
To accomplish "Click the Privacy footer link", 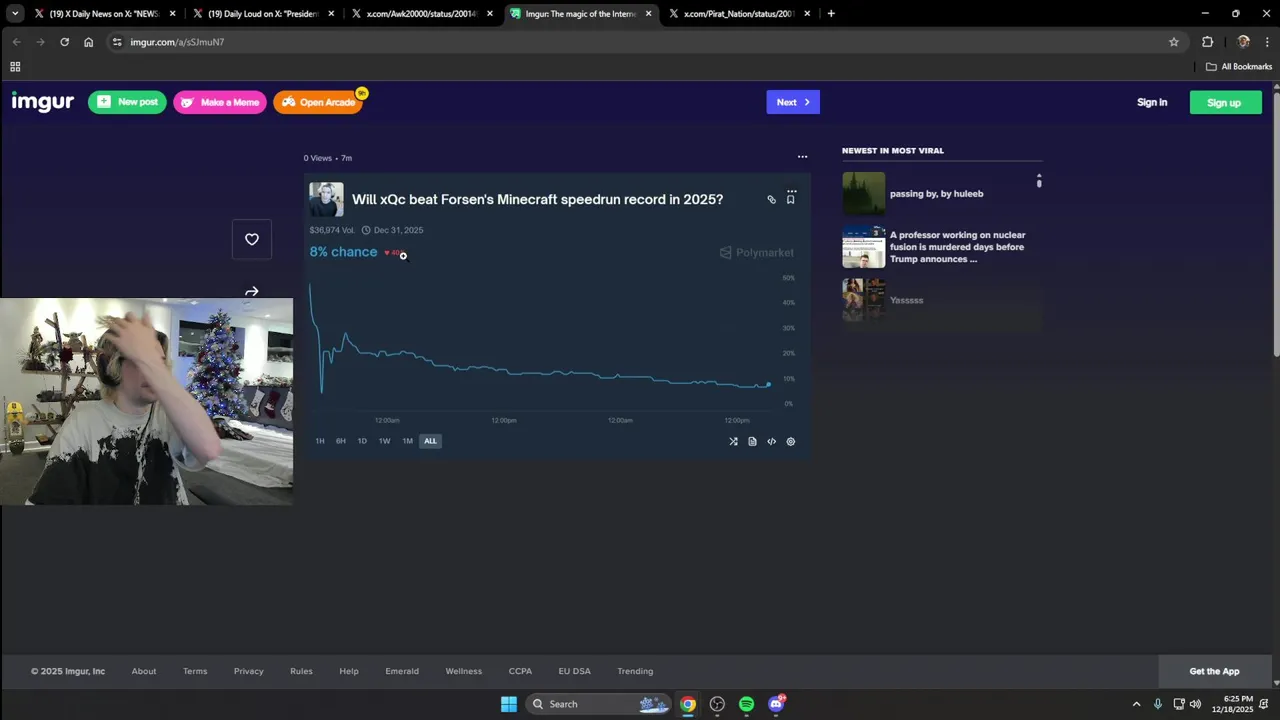I will 249,671.
